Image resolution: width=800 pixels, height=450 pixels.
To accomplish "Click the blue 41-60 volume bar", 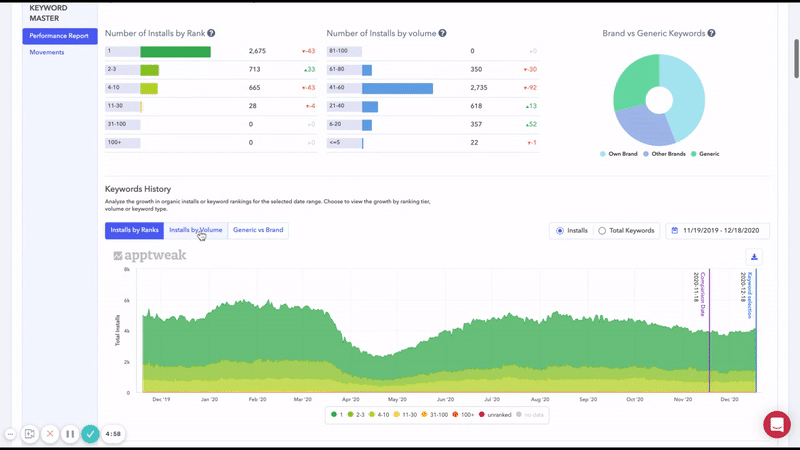I will (x=397, y=88).
